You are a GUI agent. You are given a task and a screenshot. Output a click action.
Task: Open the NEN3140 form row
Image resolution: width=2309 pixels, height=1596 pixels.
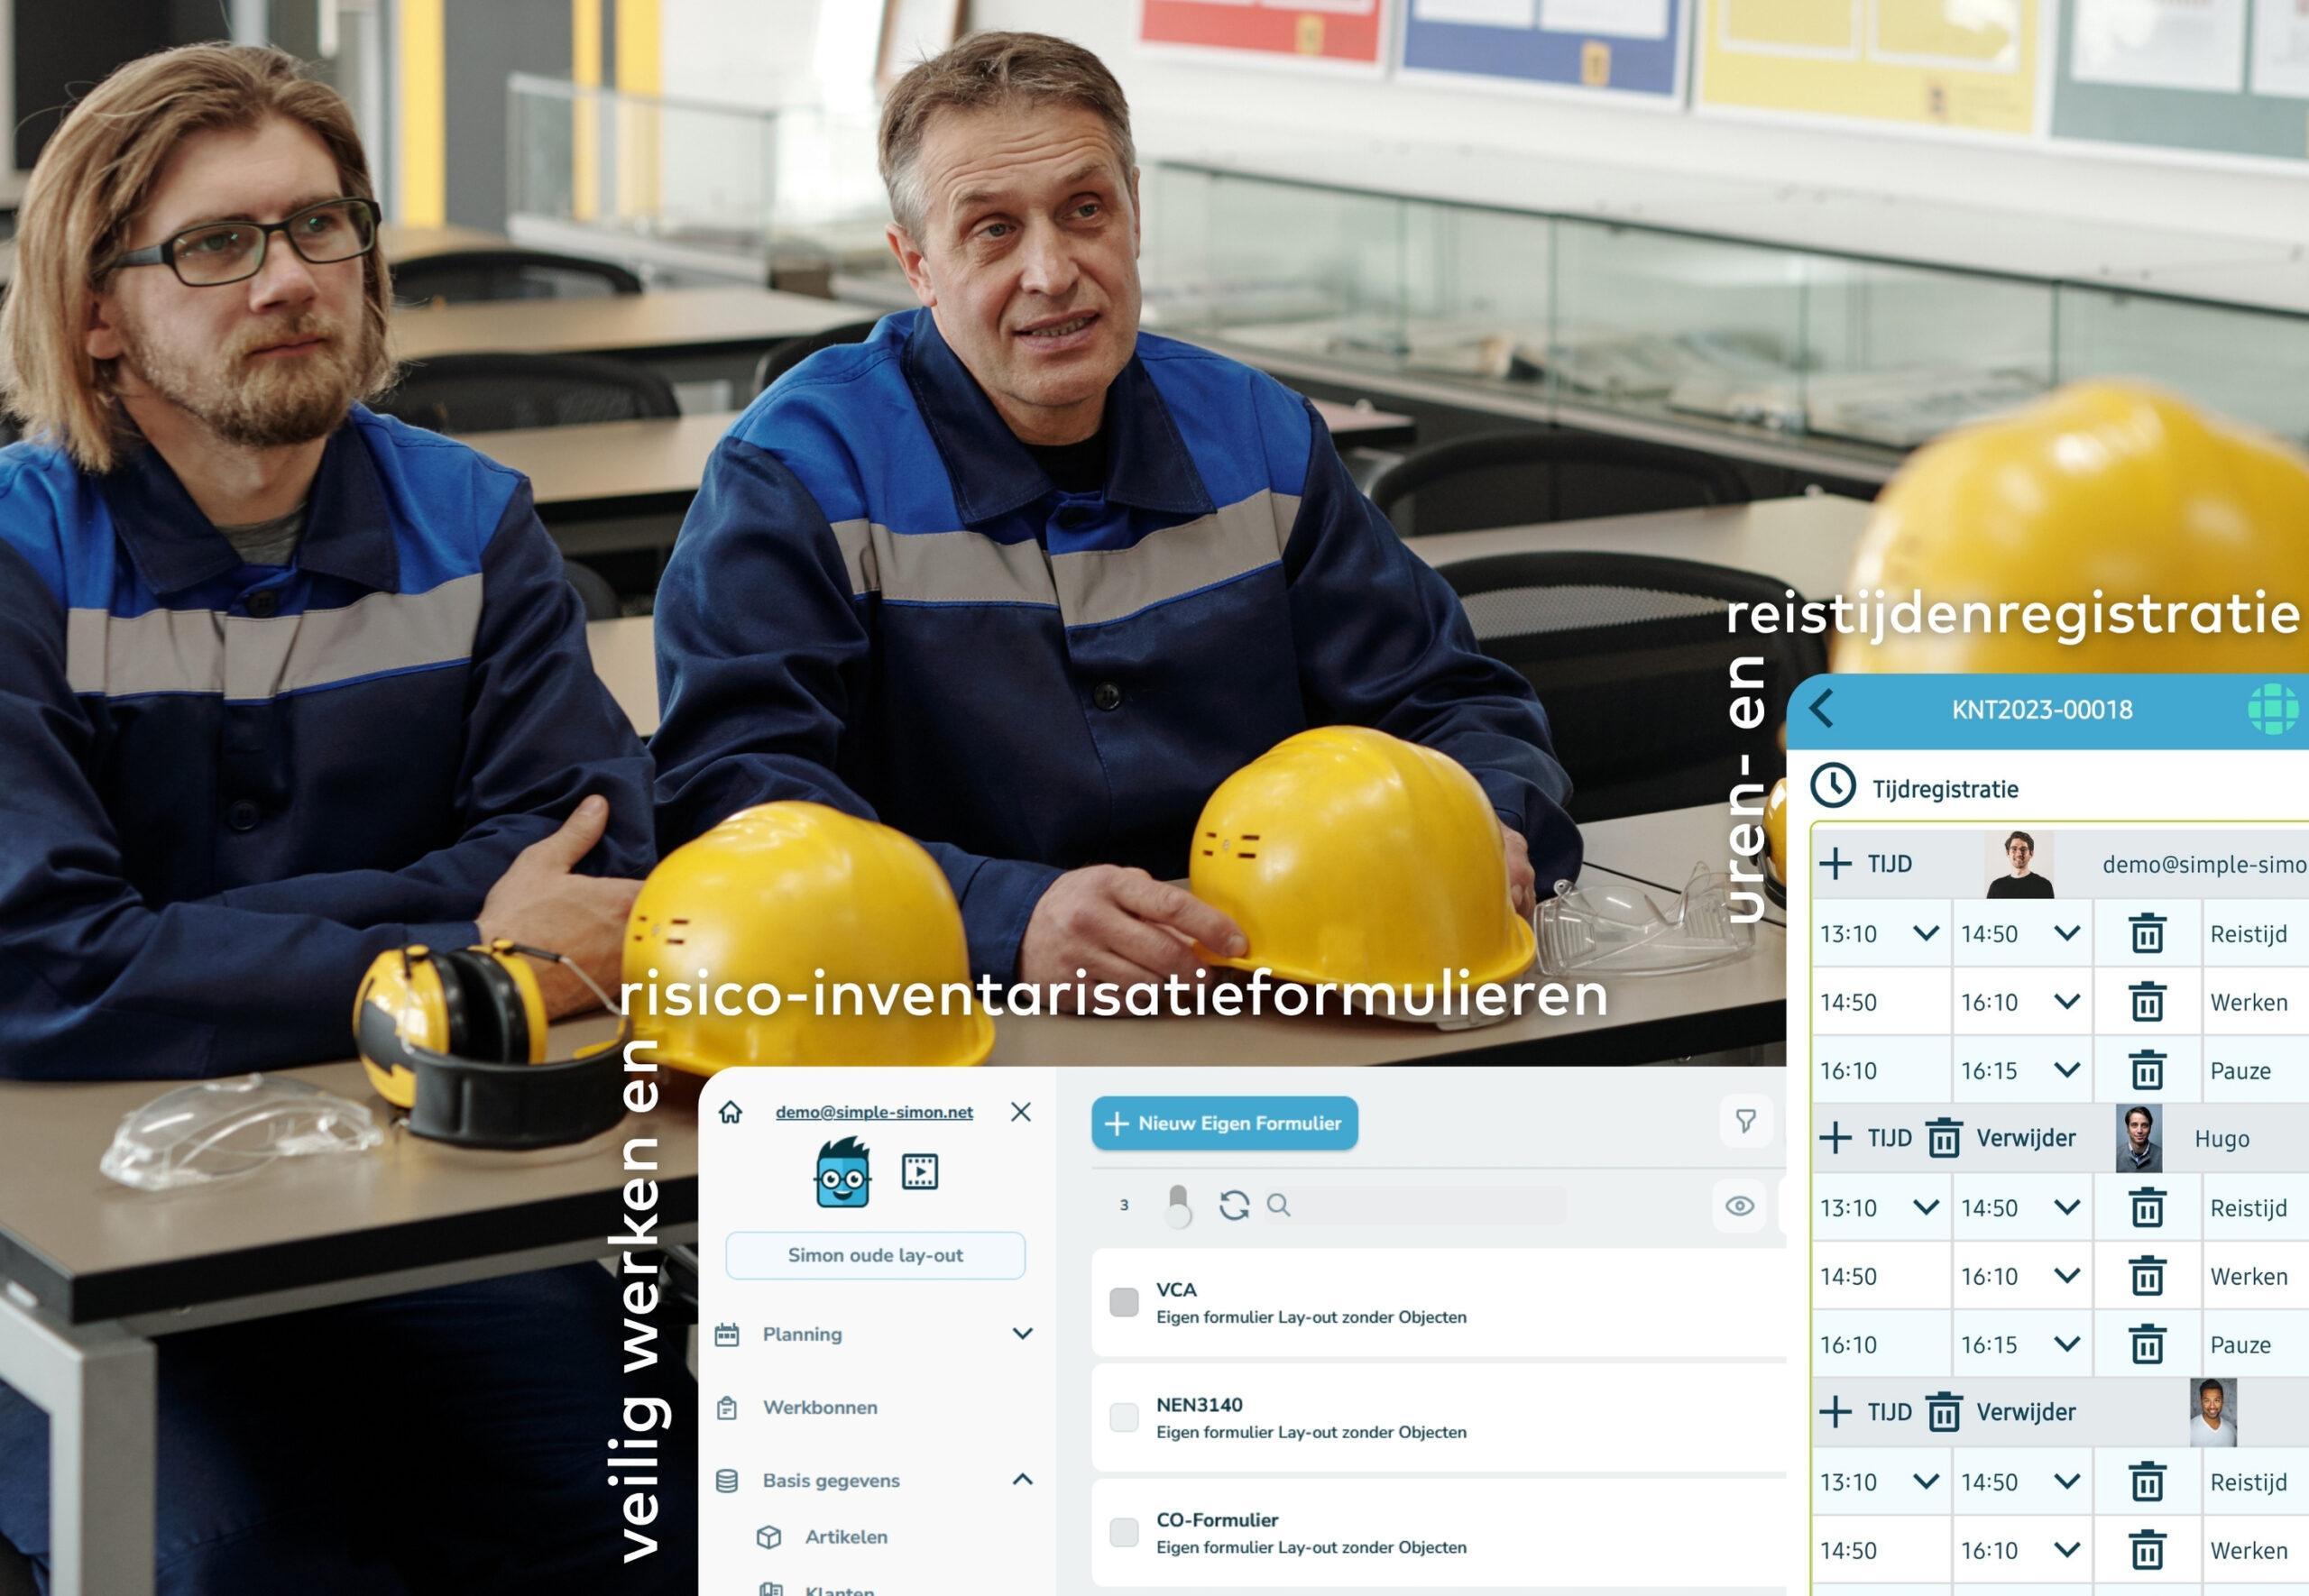tap(1439, 1417)
